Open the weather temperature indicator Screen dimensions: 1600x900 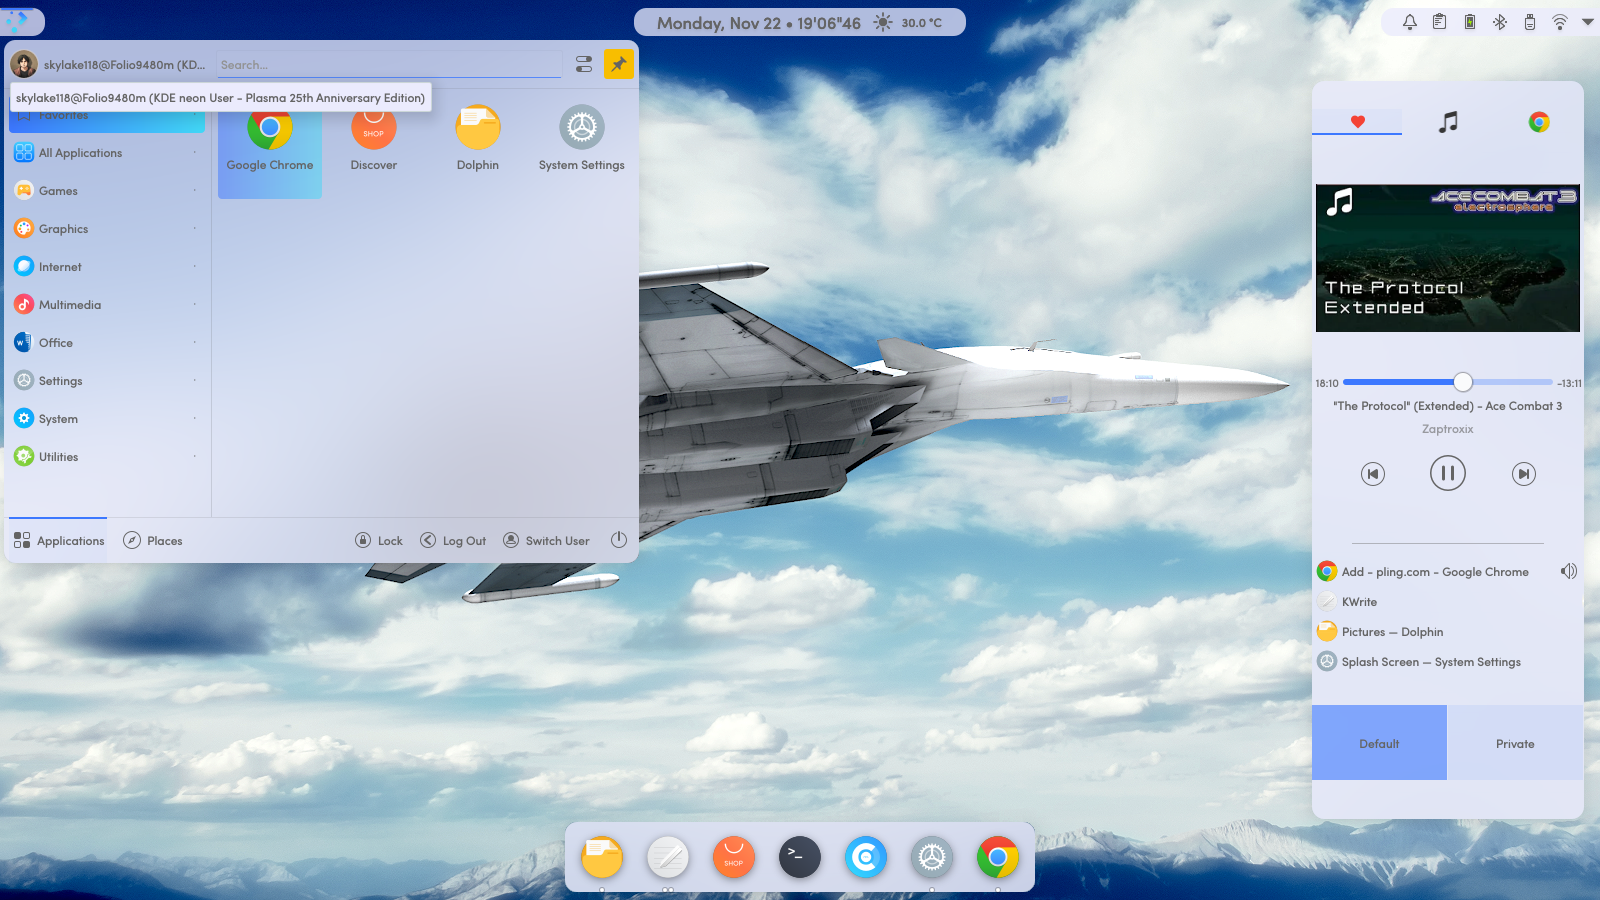908,22
